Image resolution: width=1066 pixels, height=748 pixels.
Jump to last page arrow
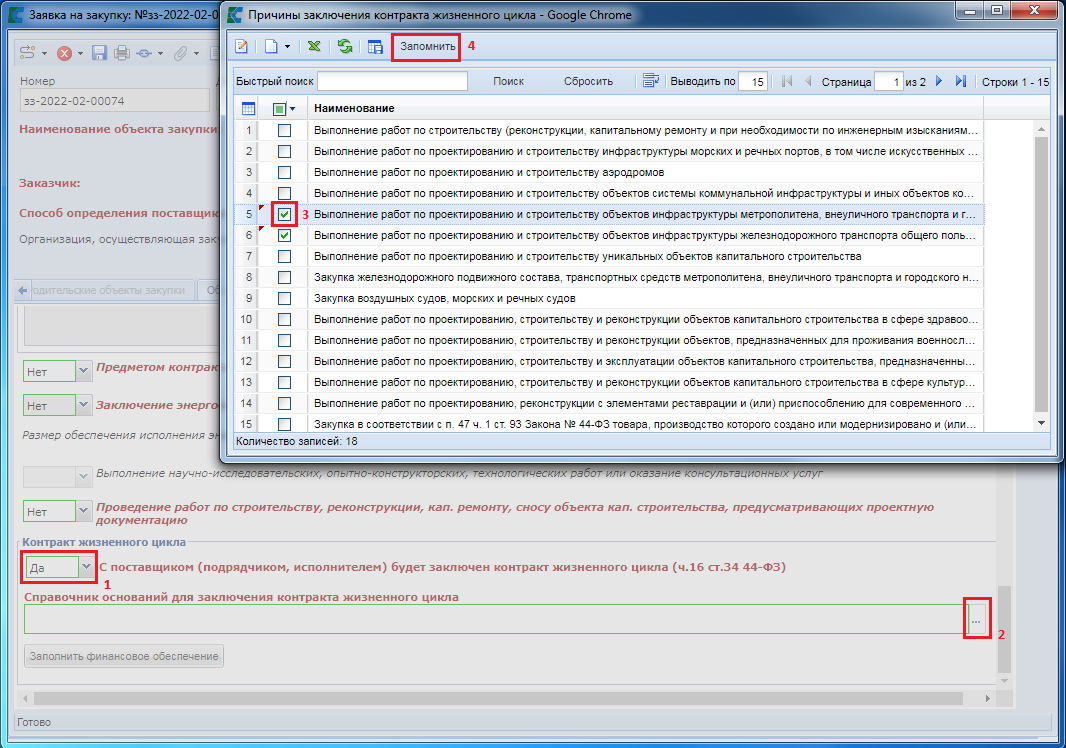pyautogui.click(x=961, y=81)
